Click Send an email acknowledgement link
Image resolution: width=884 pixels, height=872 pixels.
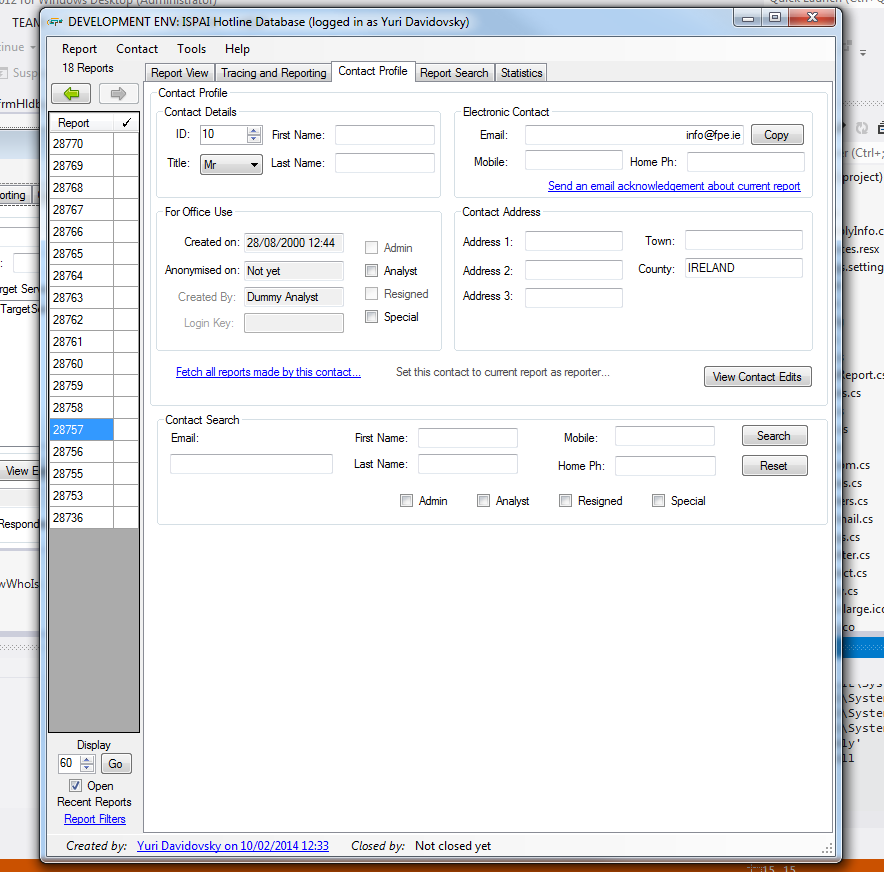pos(674,186)
